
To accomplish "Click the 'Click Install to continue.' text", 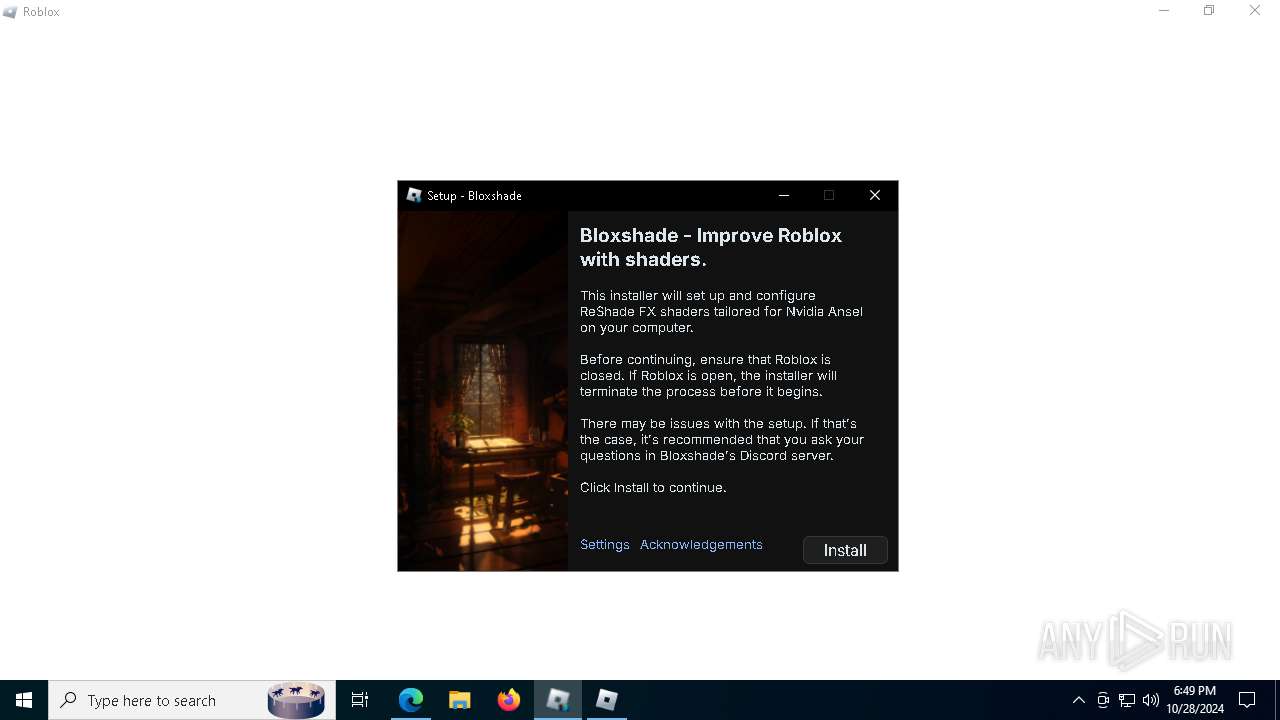I will point(653,488).
